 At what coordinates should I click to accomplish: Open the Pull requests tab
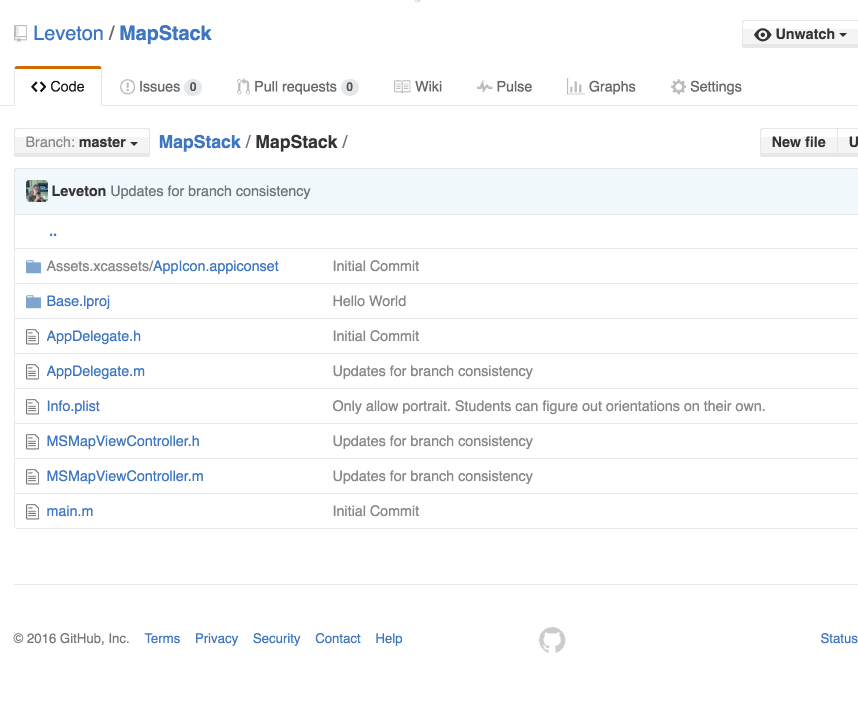[297, 87]
